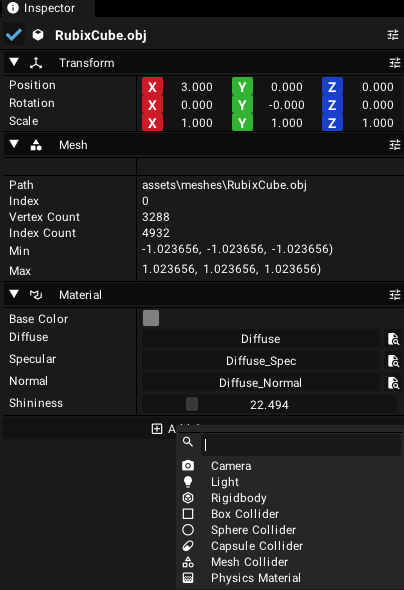Click the red X button for Position
This screenshot has height=590, width=404.
[x=152, y=87]
